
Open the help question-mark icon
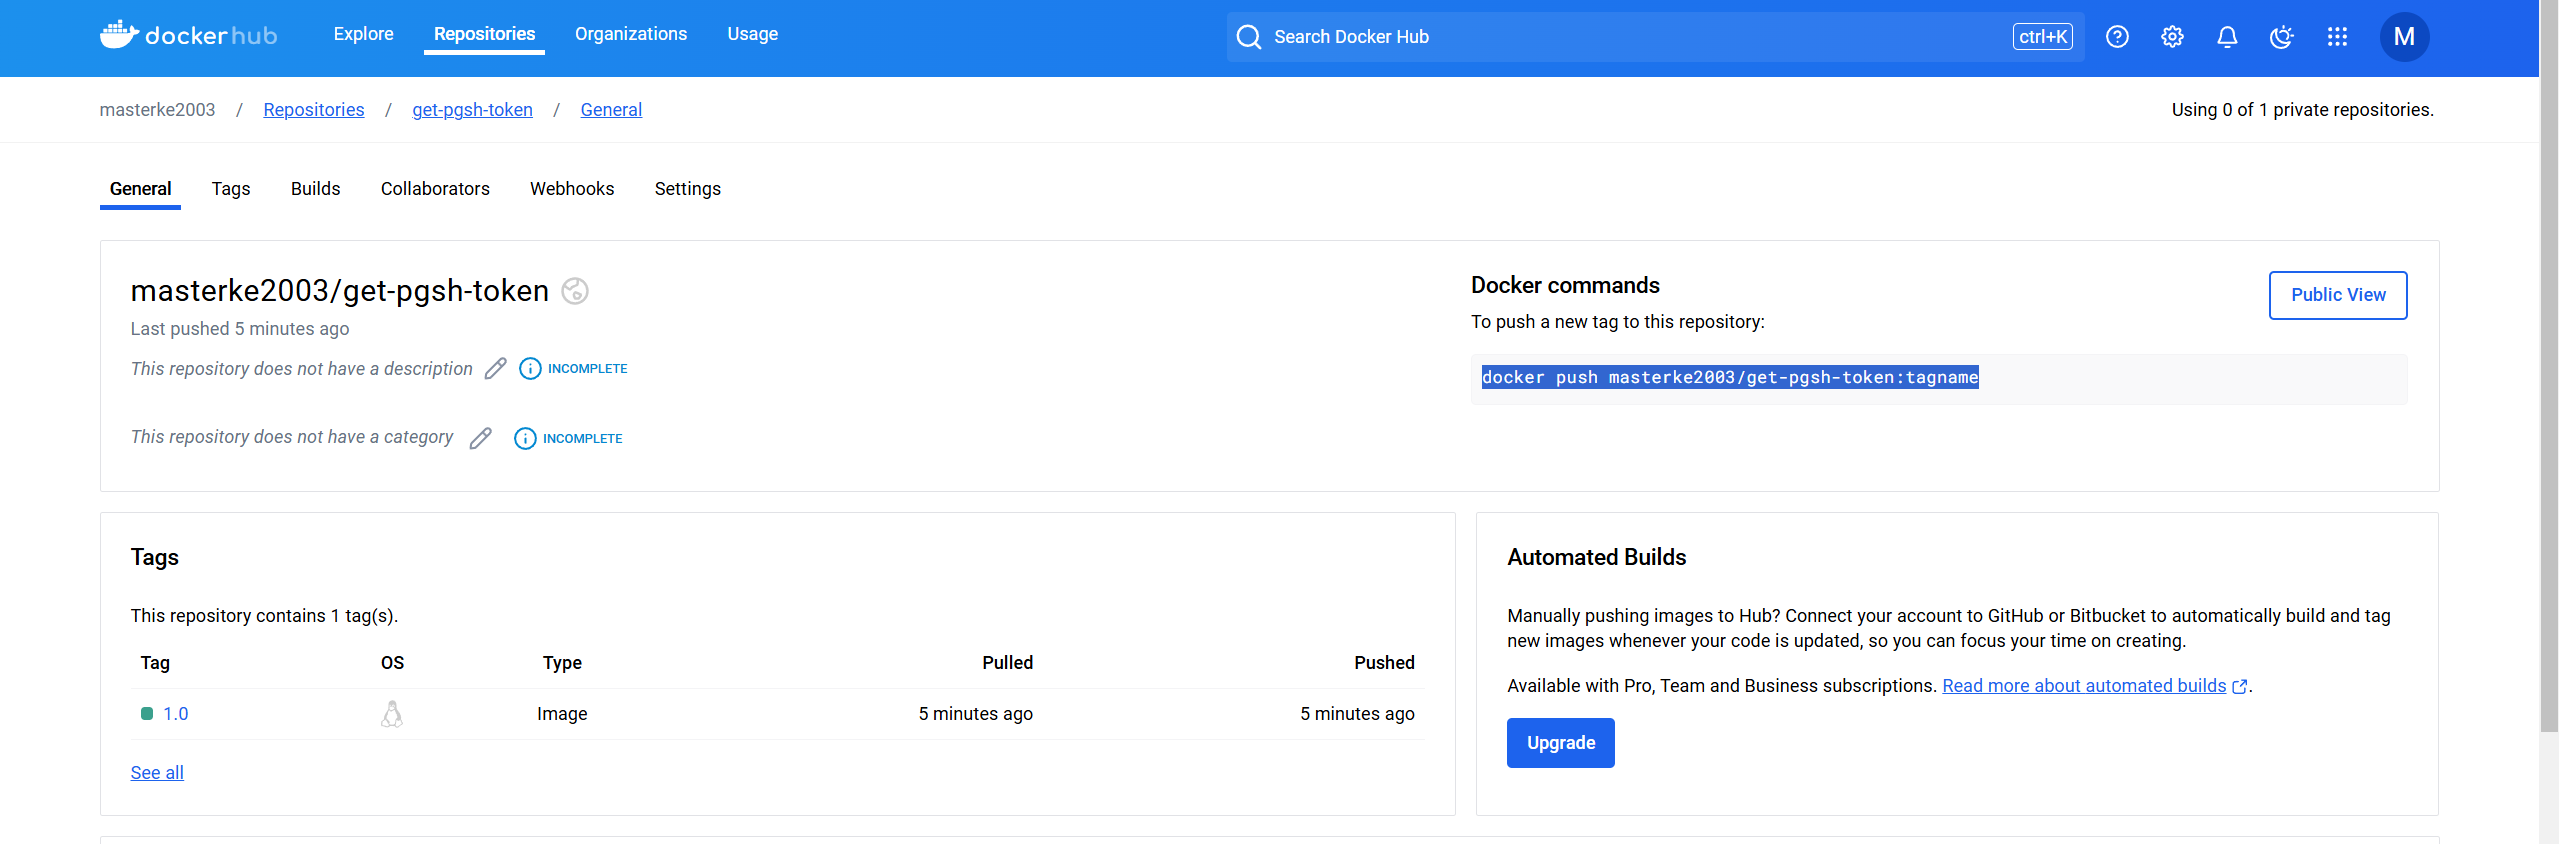tap(2117, 37)
